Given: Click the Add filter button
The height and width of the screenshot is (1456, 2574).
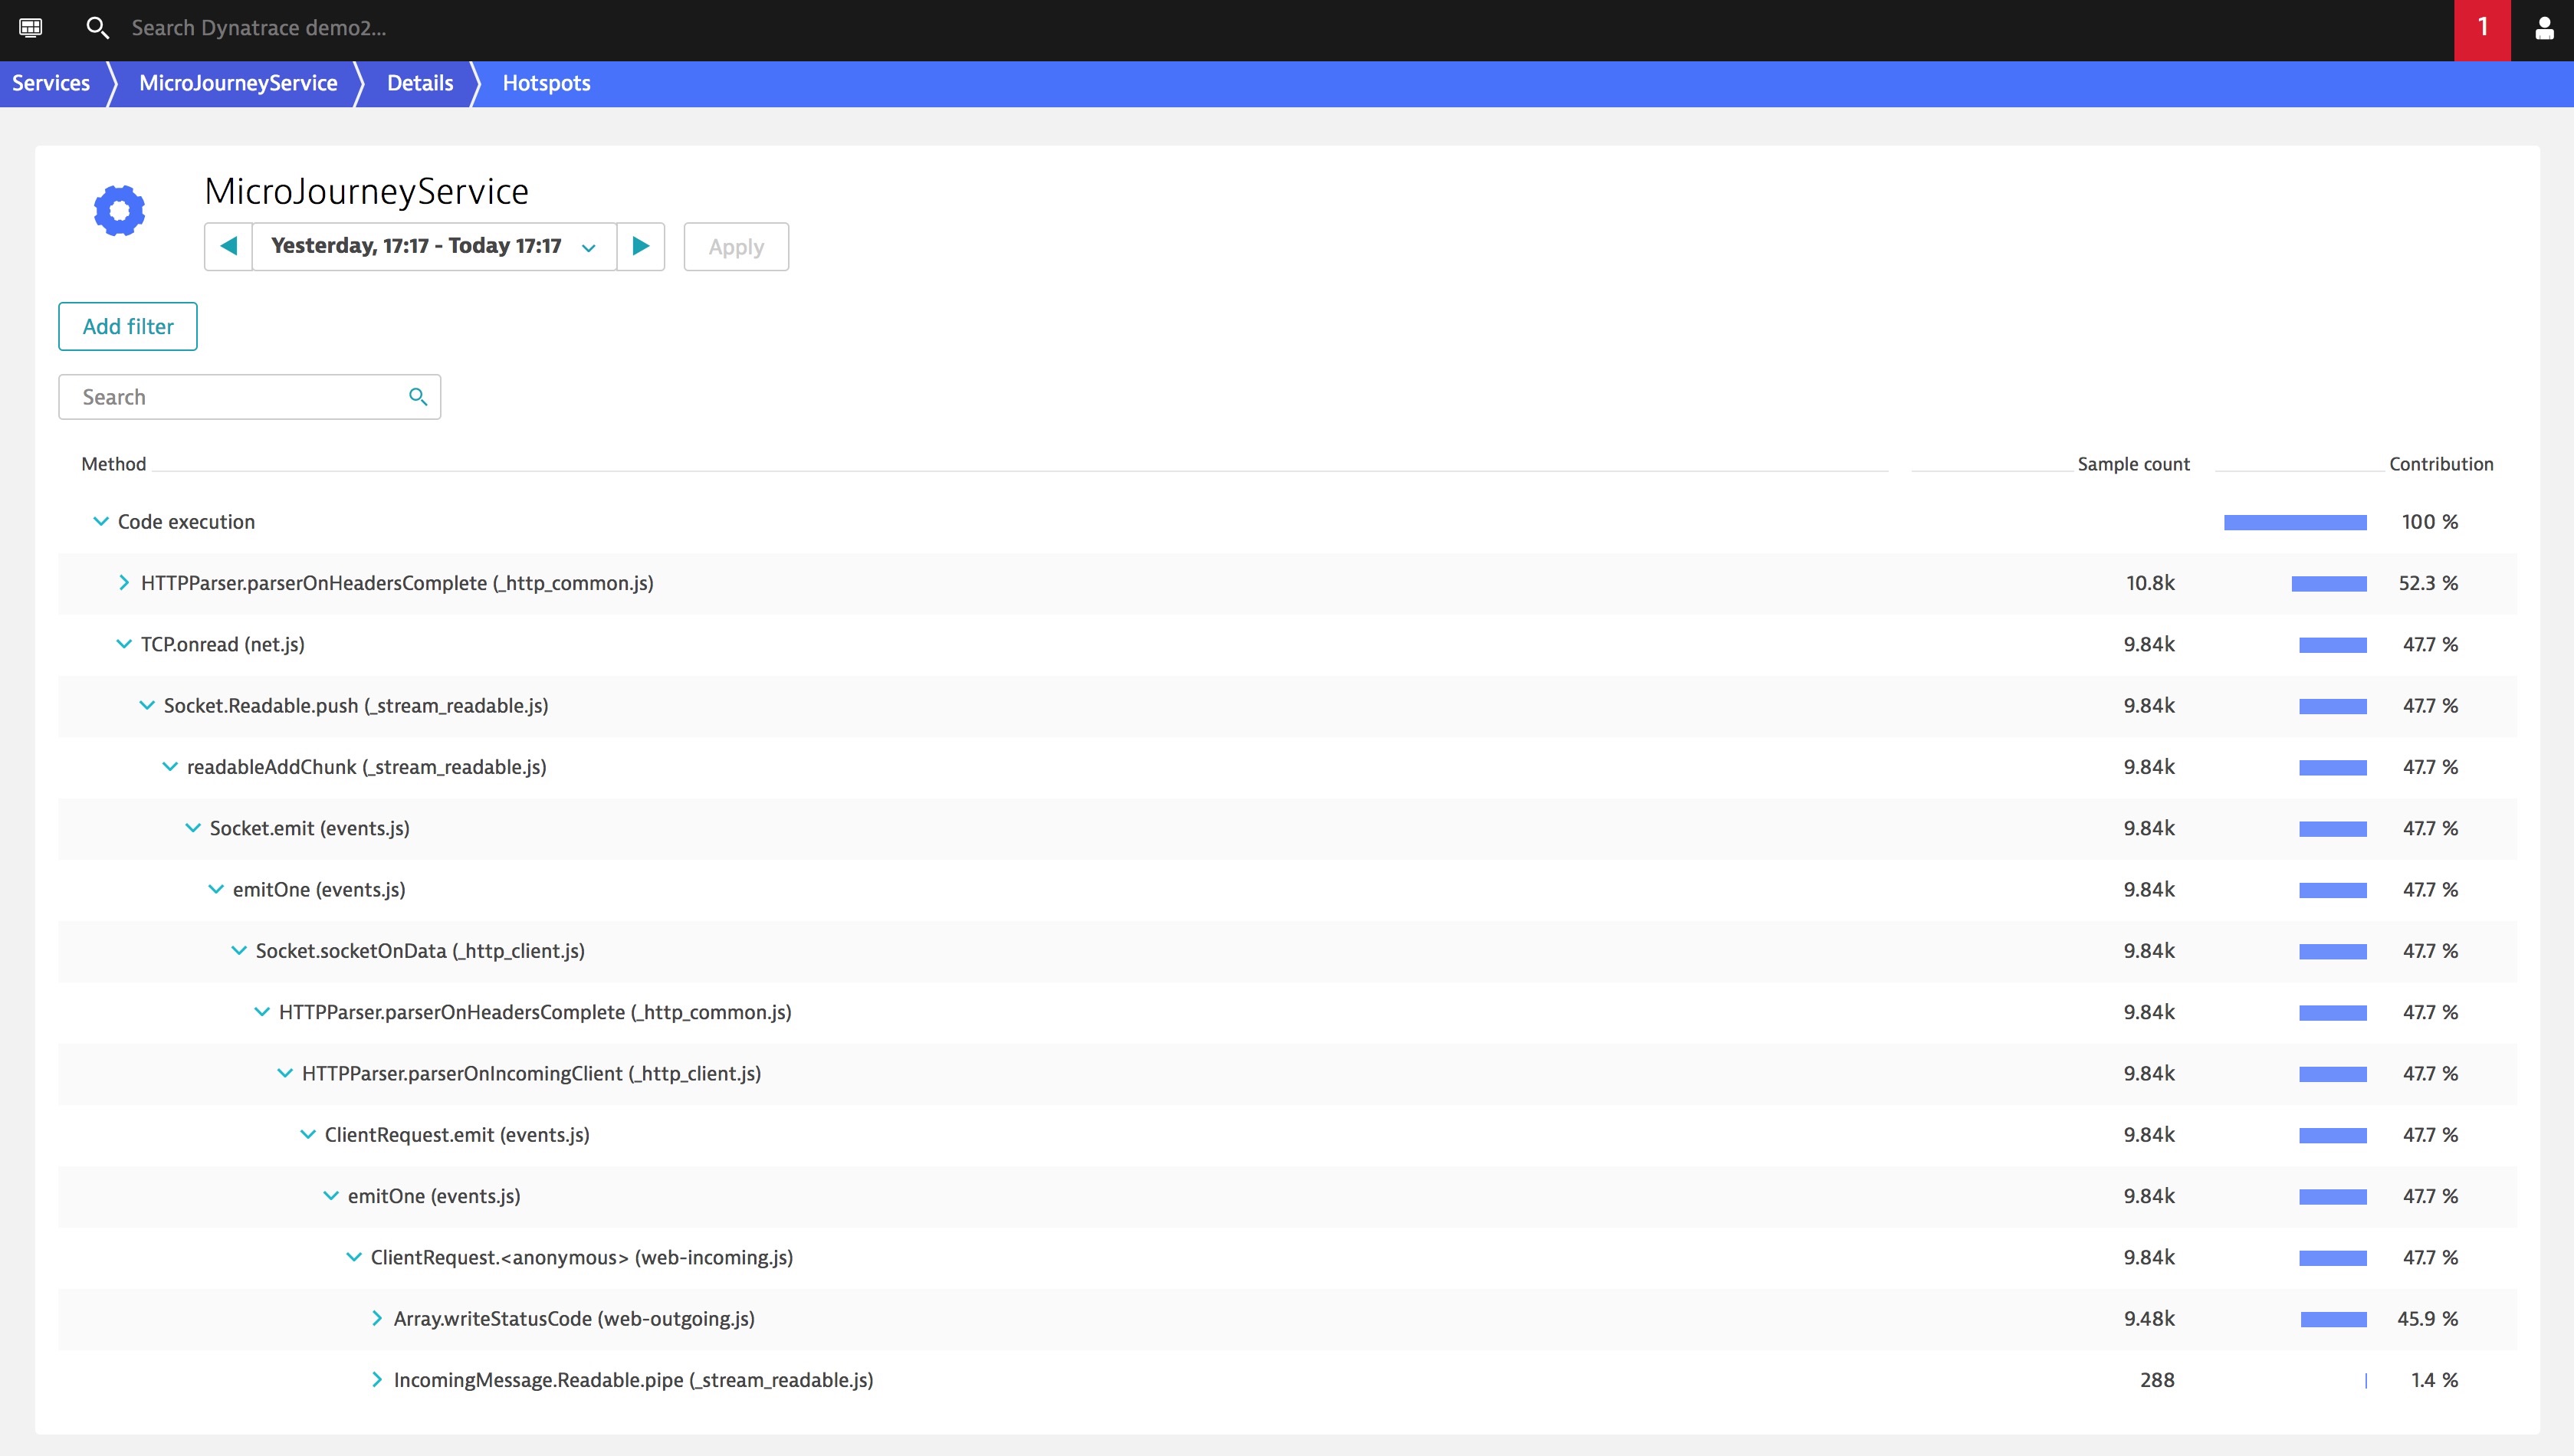Looking at the screenshot, I should (x=128, y=326).
